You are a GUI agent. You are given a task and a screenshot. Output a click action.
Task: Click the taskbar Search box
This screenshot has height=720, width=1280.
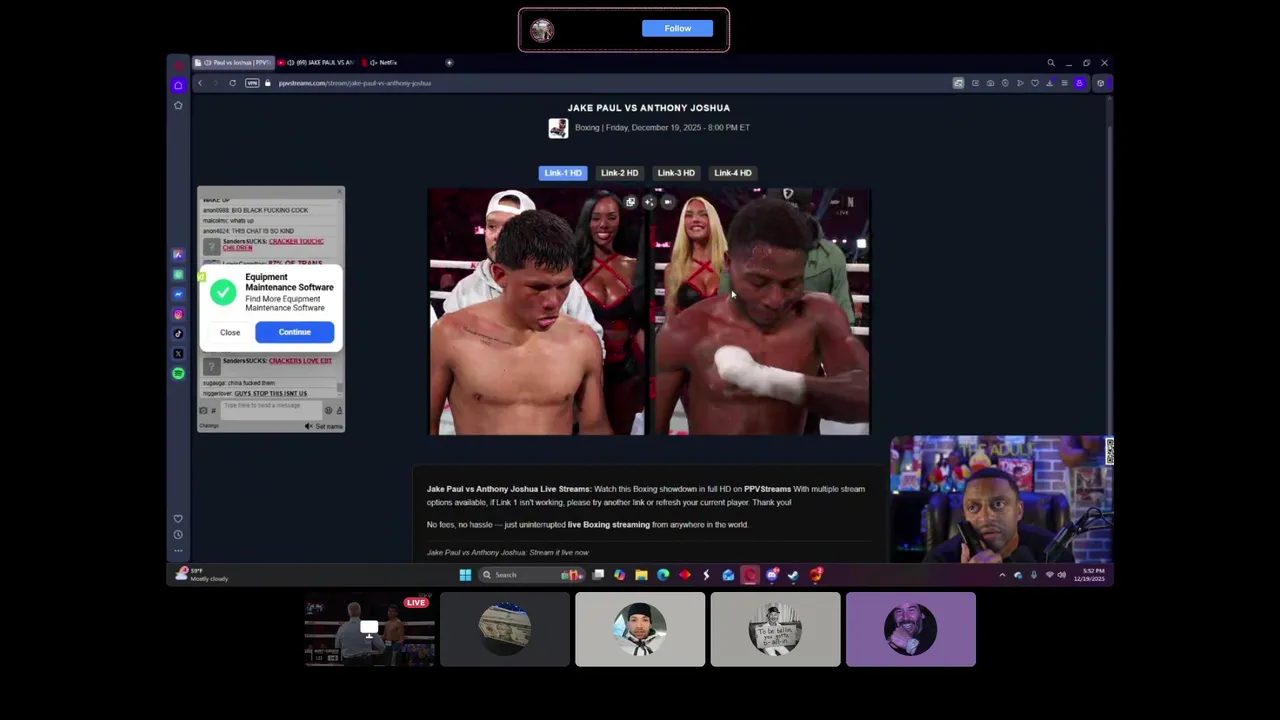coord(532,575)
